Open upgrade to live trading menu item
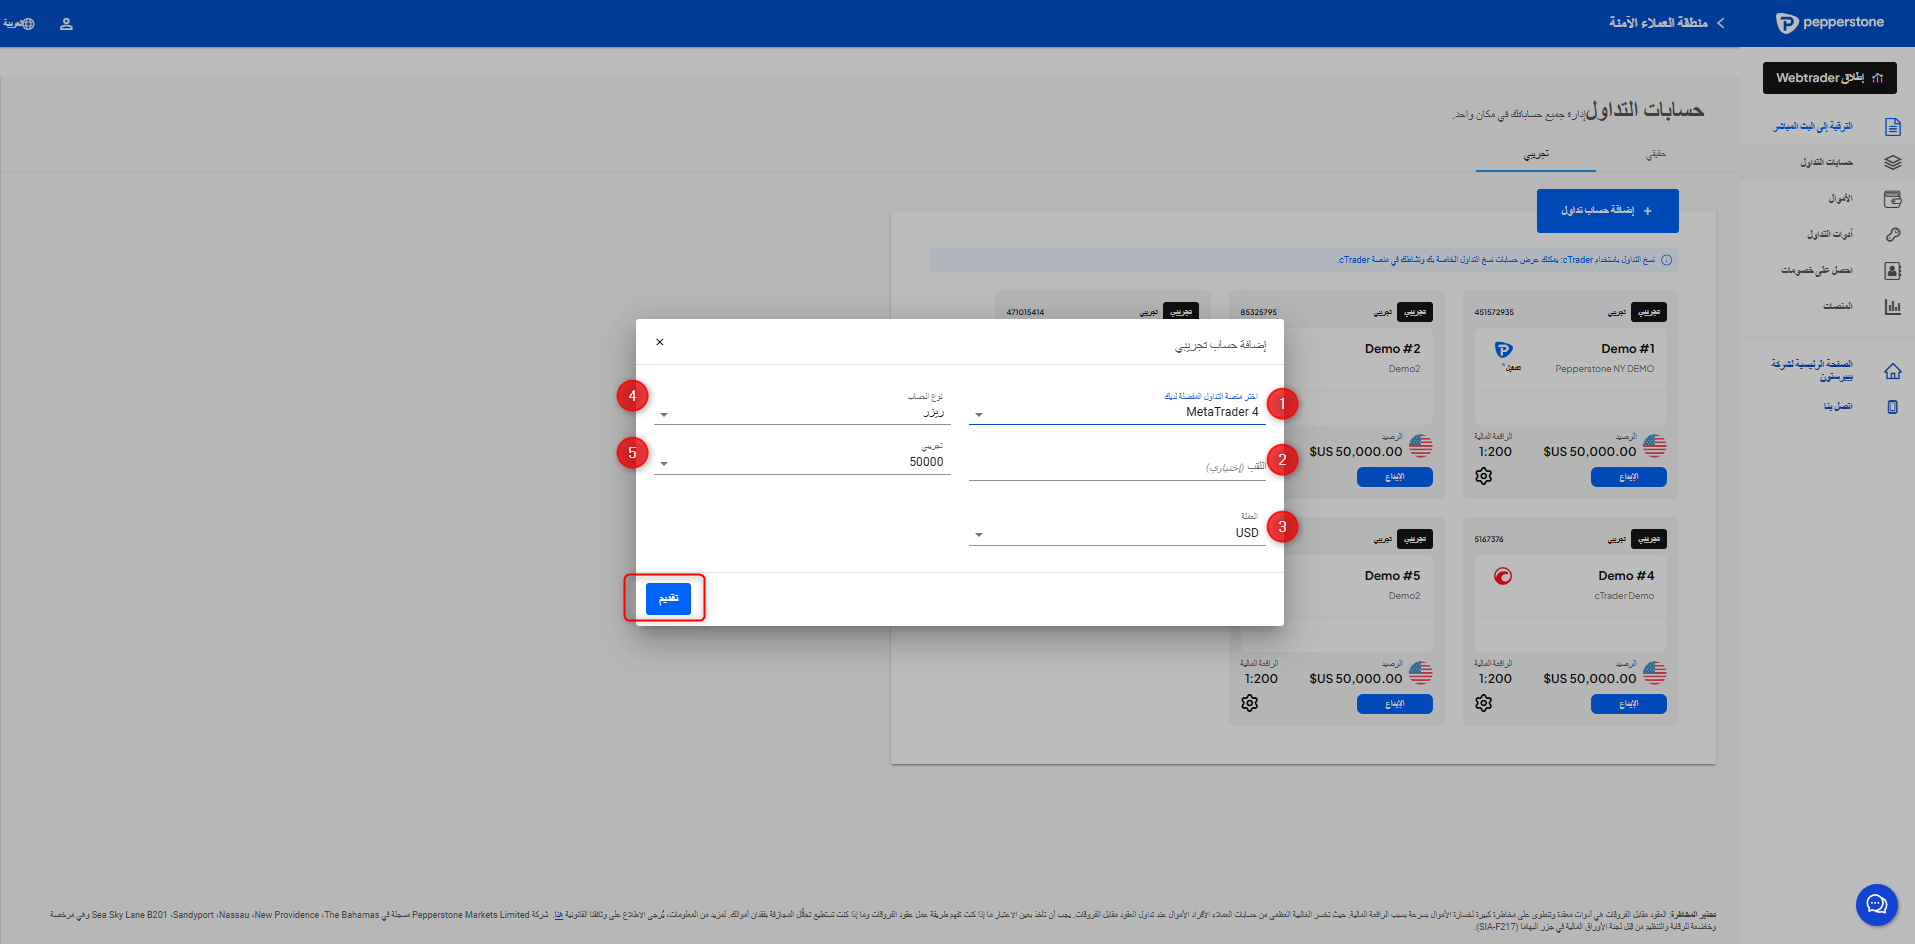Image resolution: width=1915 pixels, height=944 pixels. 1813,127
